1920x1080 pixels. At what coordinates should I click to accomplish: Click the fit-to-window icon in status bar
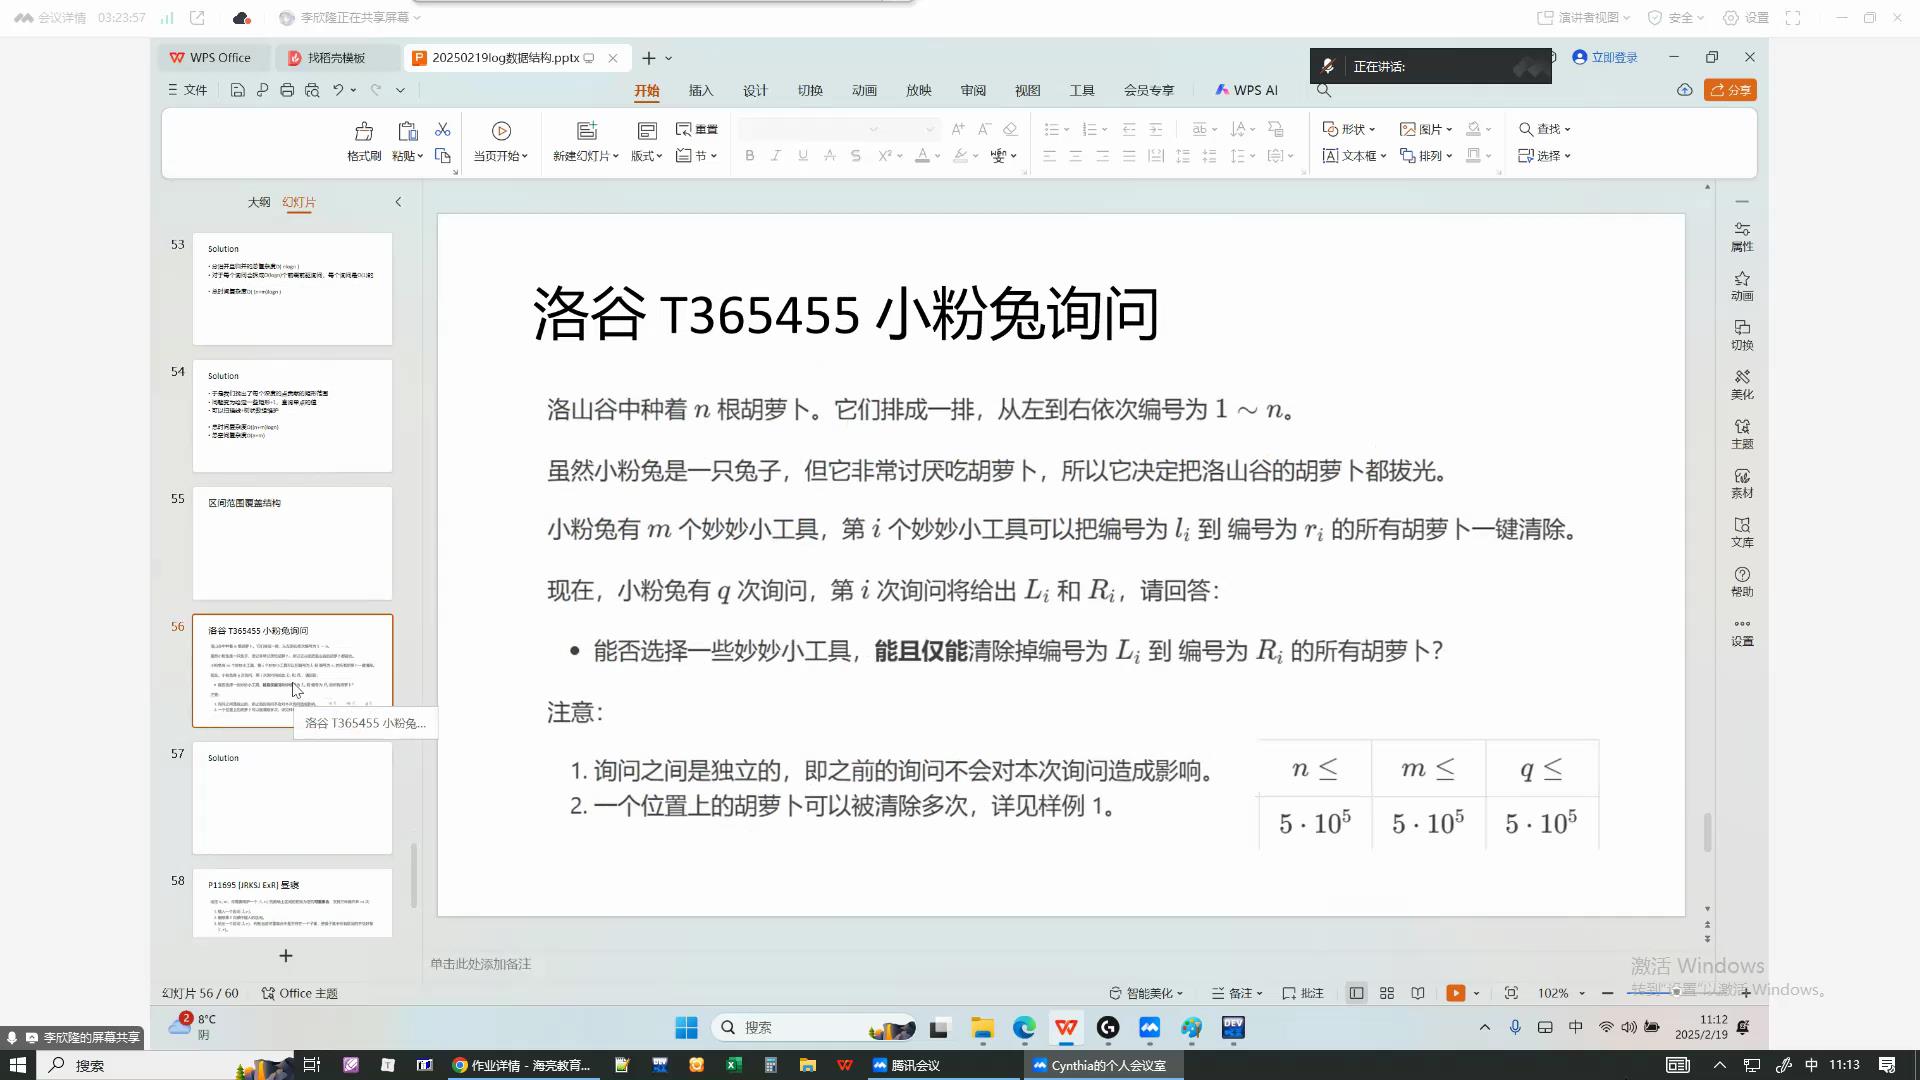tap(1510, 993)
